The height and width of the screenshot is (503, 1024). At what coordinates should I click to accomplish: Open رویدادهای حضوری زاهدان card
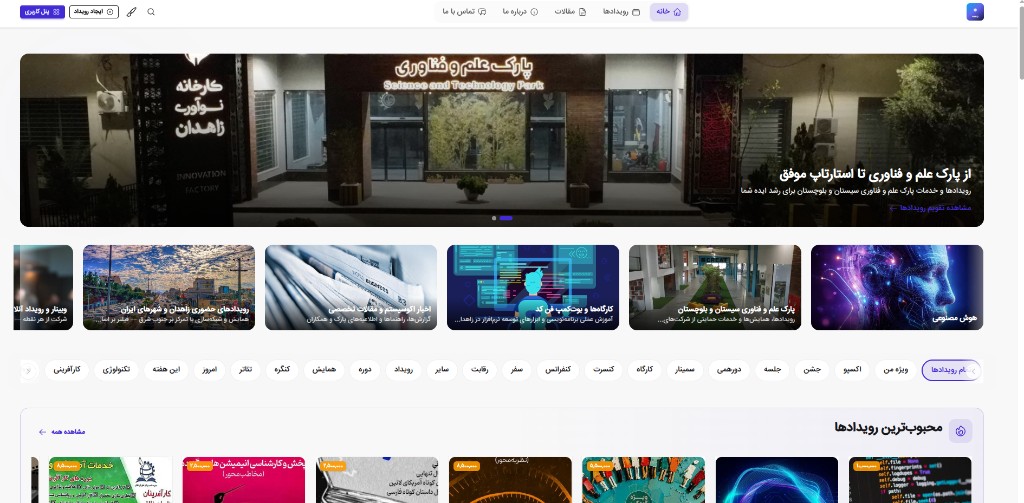tap(169, 287)
